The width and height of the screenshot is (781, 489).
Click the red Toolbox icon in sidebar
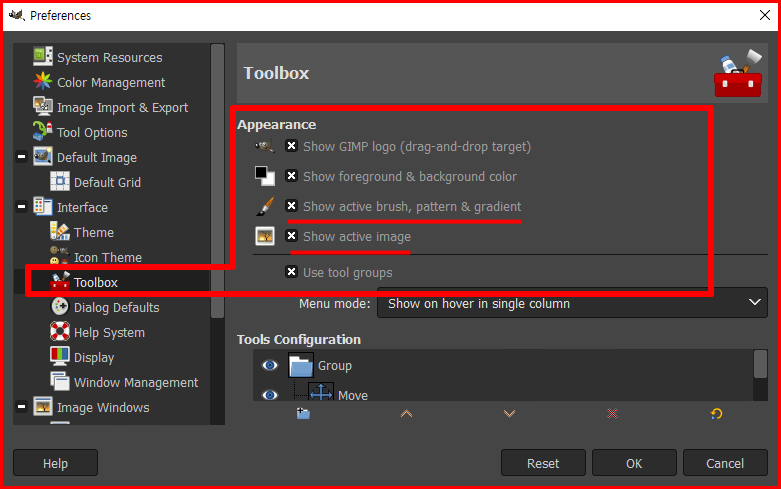click(60, 281)
